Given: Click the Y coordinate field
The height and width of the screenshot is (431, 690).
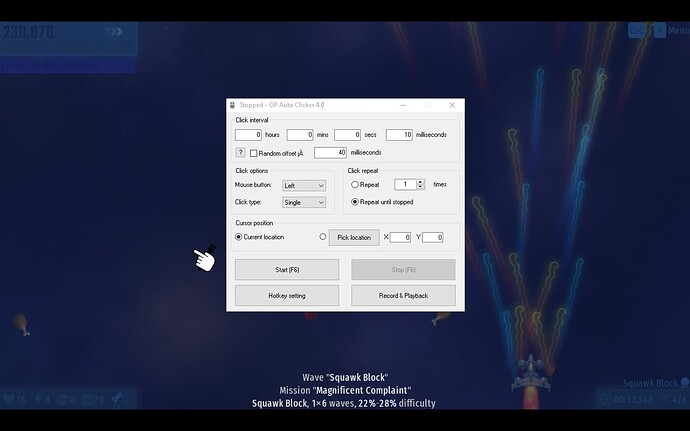Looking at the screenshot, I should pyautogui.click(x=433, y=237).
